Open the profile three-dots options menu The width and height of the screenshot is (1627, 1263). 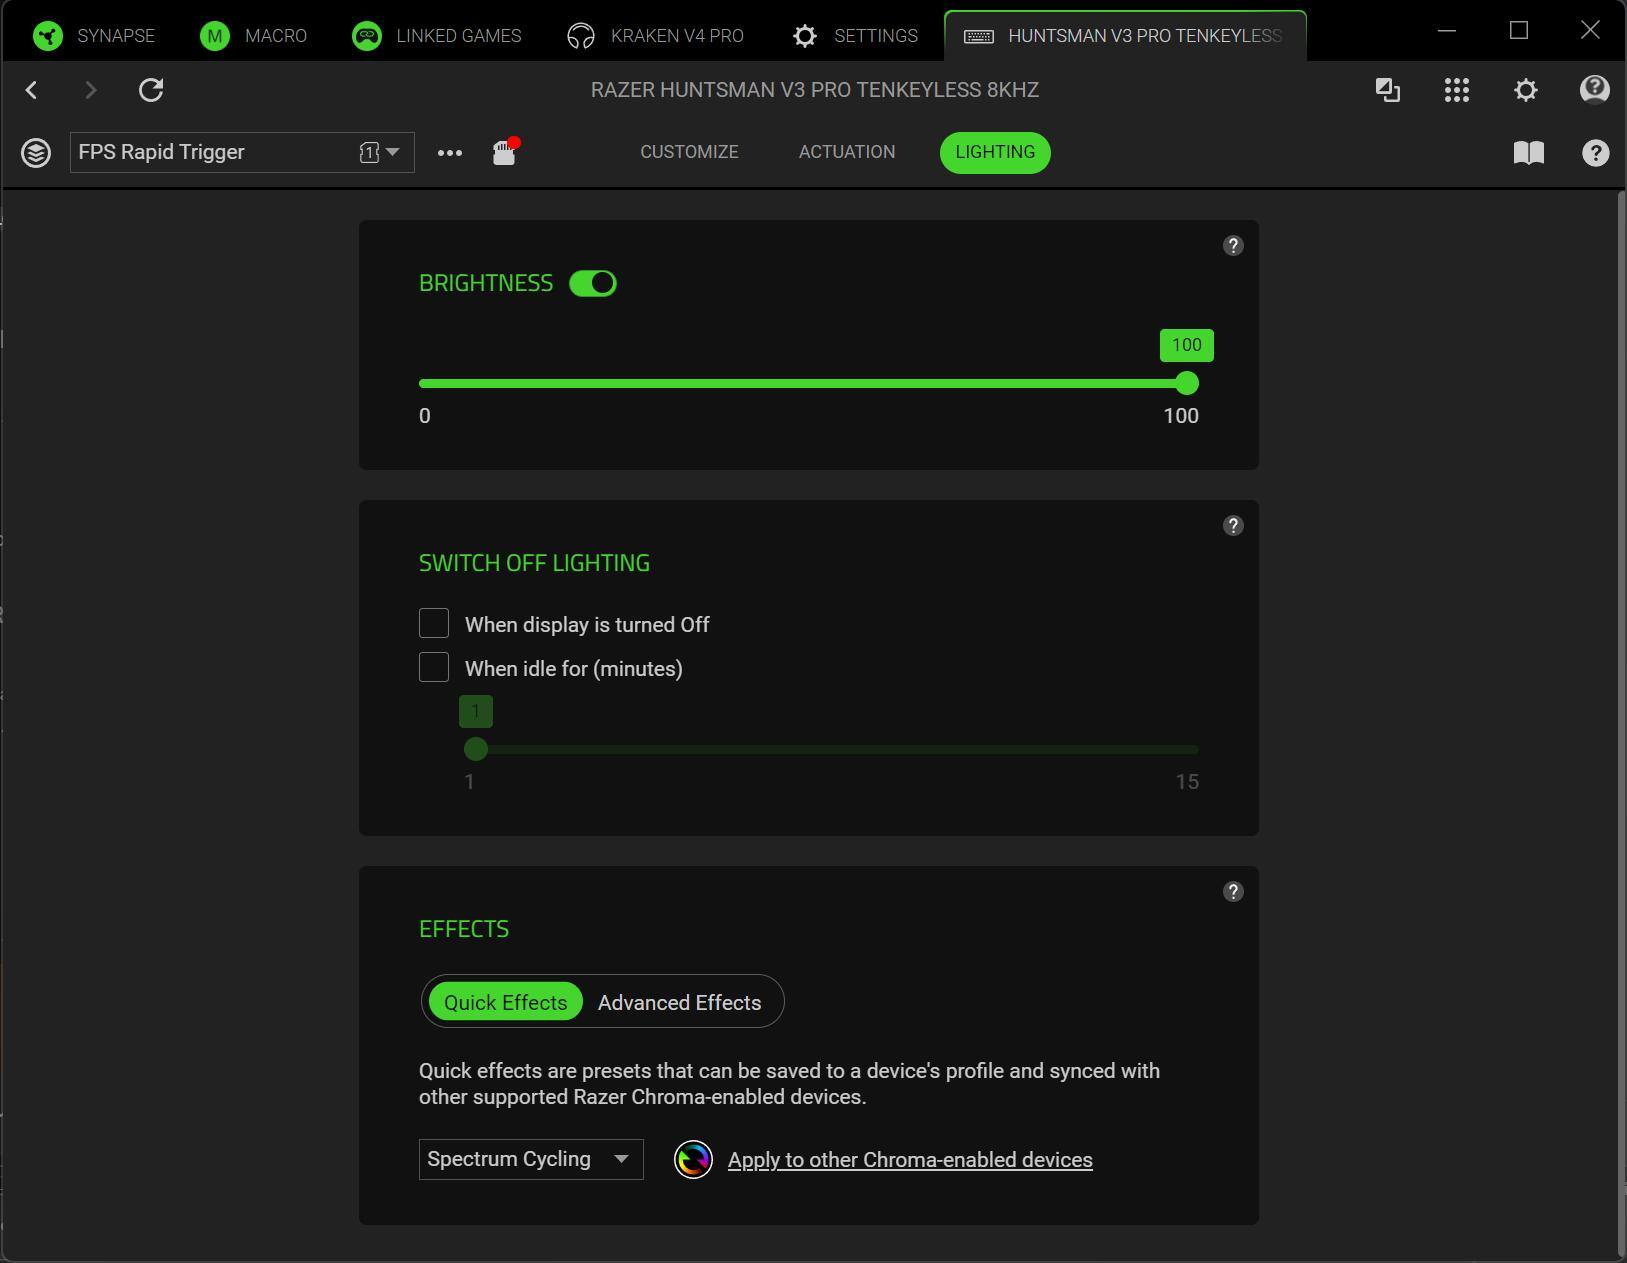tap(450, 153)
